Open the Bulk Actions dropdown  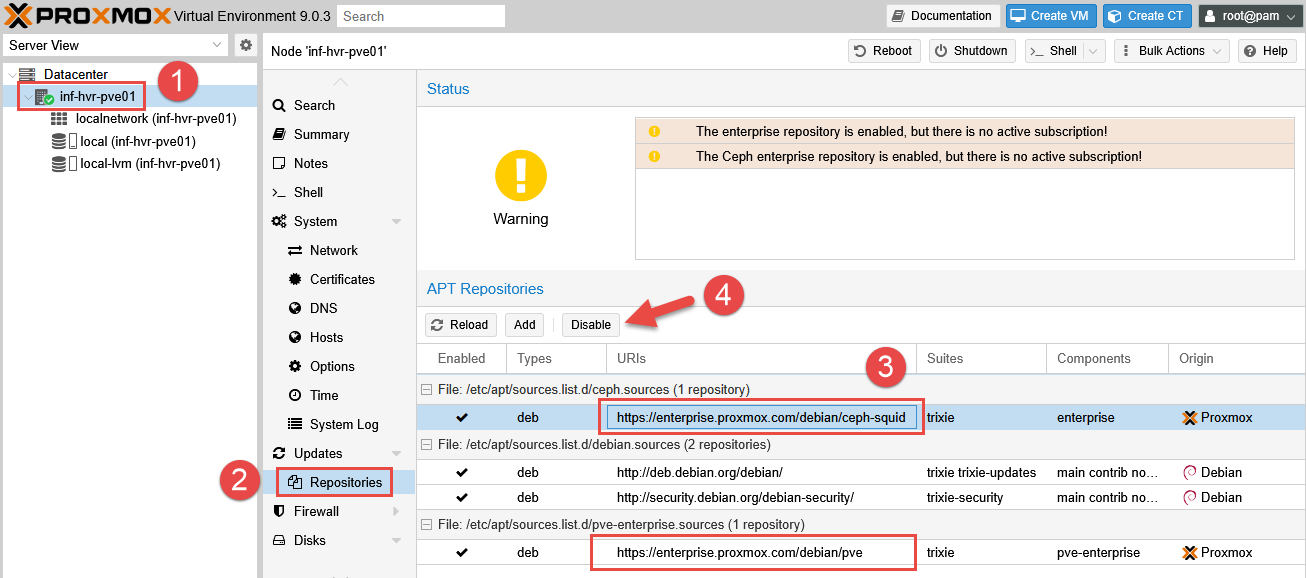tap(1171, 51)
